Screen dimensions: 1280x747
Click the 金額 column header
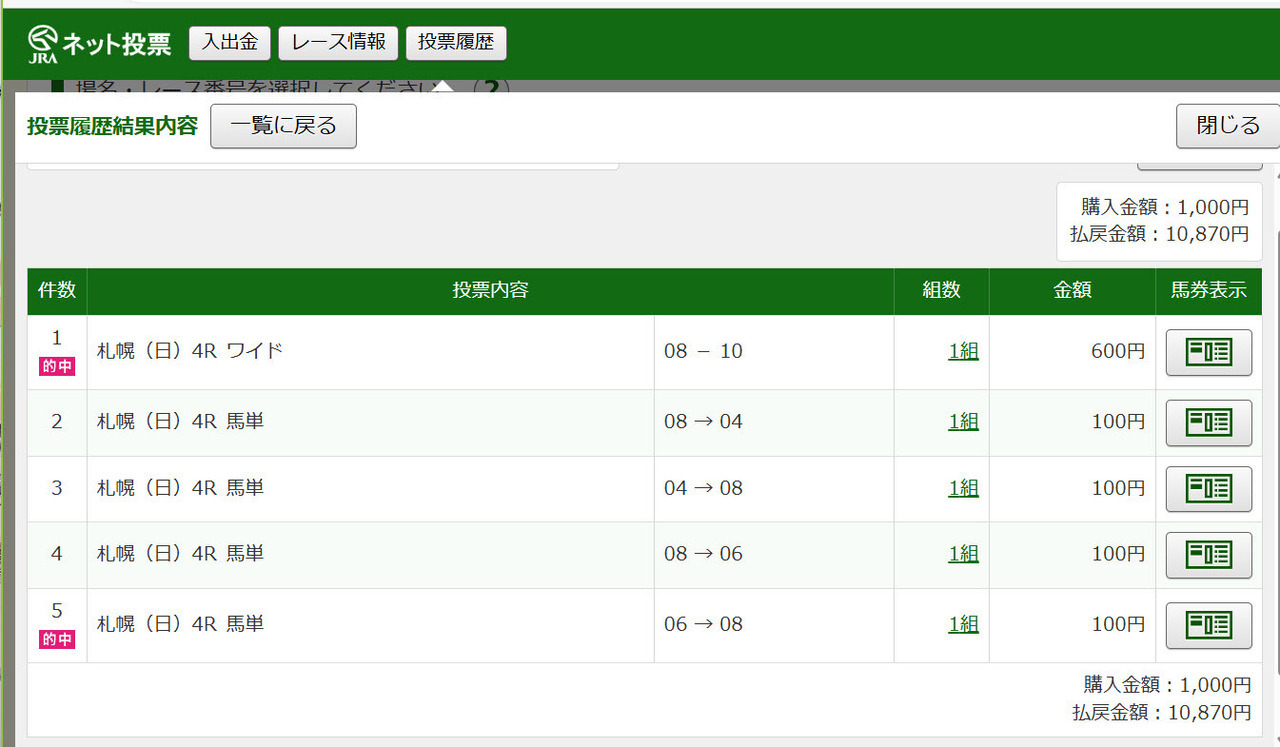pyautogui.click(x=1072, y=291)
